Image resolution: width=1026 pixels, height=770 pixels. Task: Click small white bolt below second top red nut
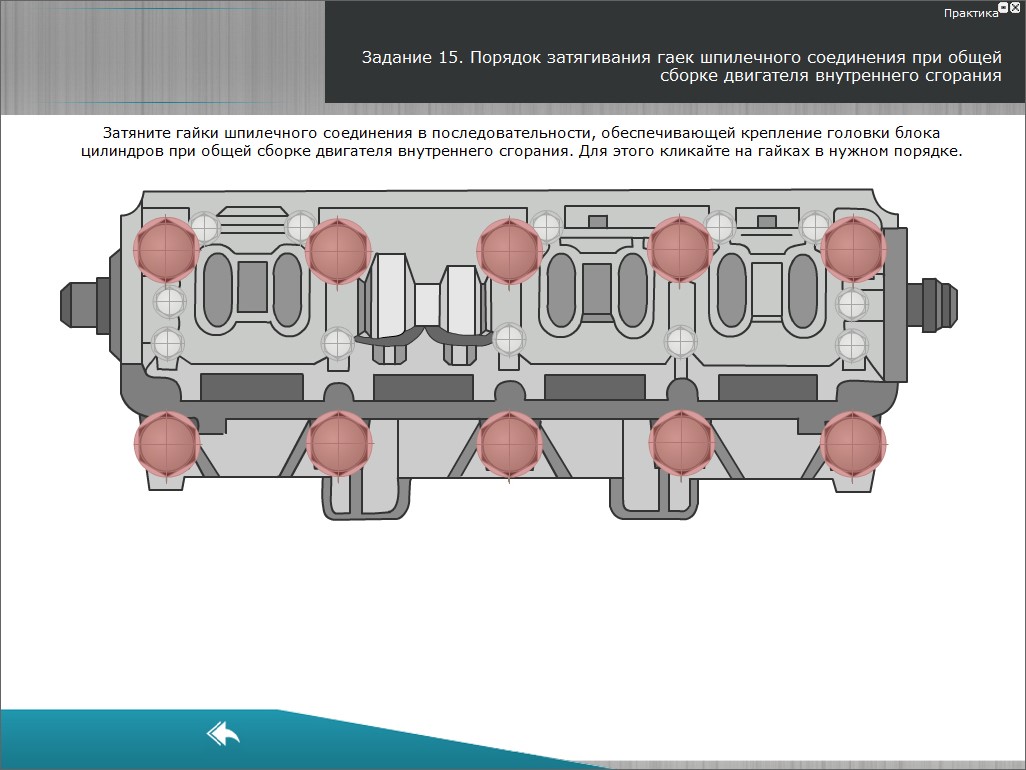(x=337, y=342)
